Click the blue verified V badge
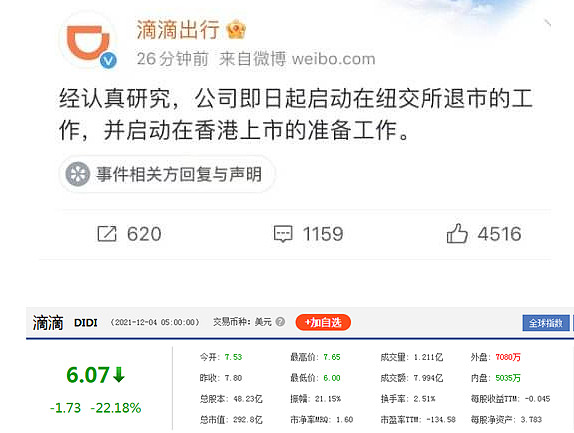The image size is (574, 433). pos(109,60)
